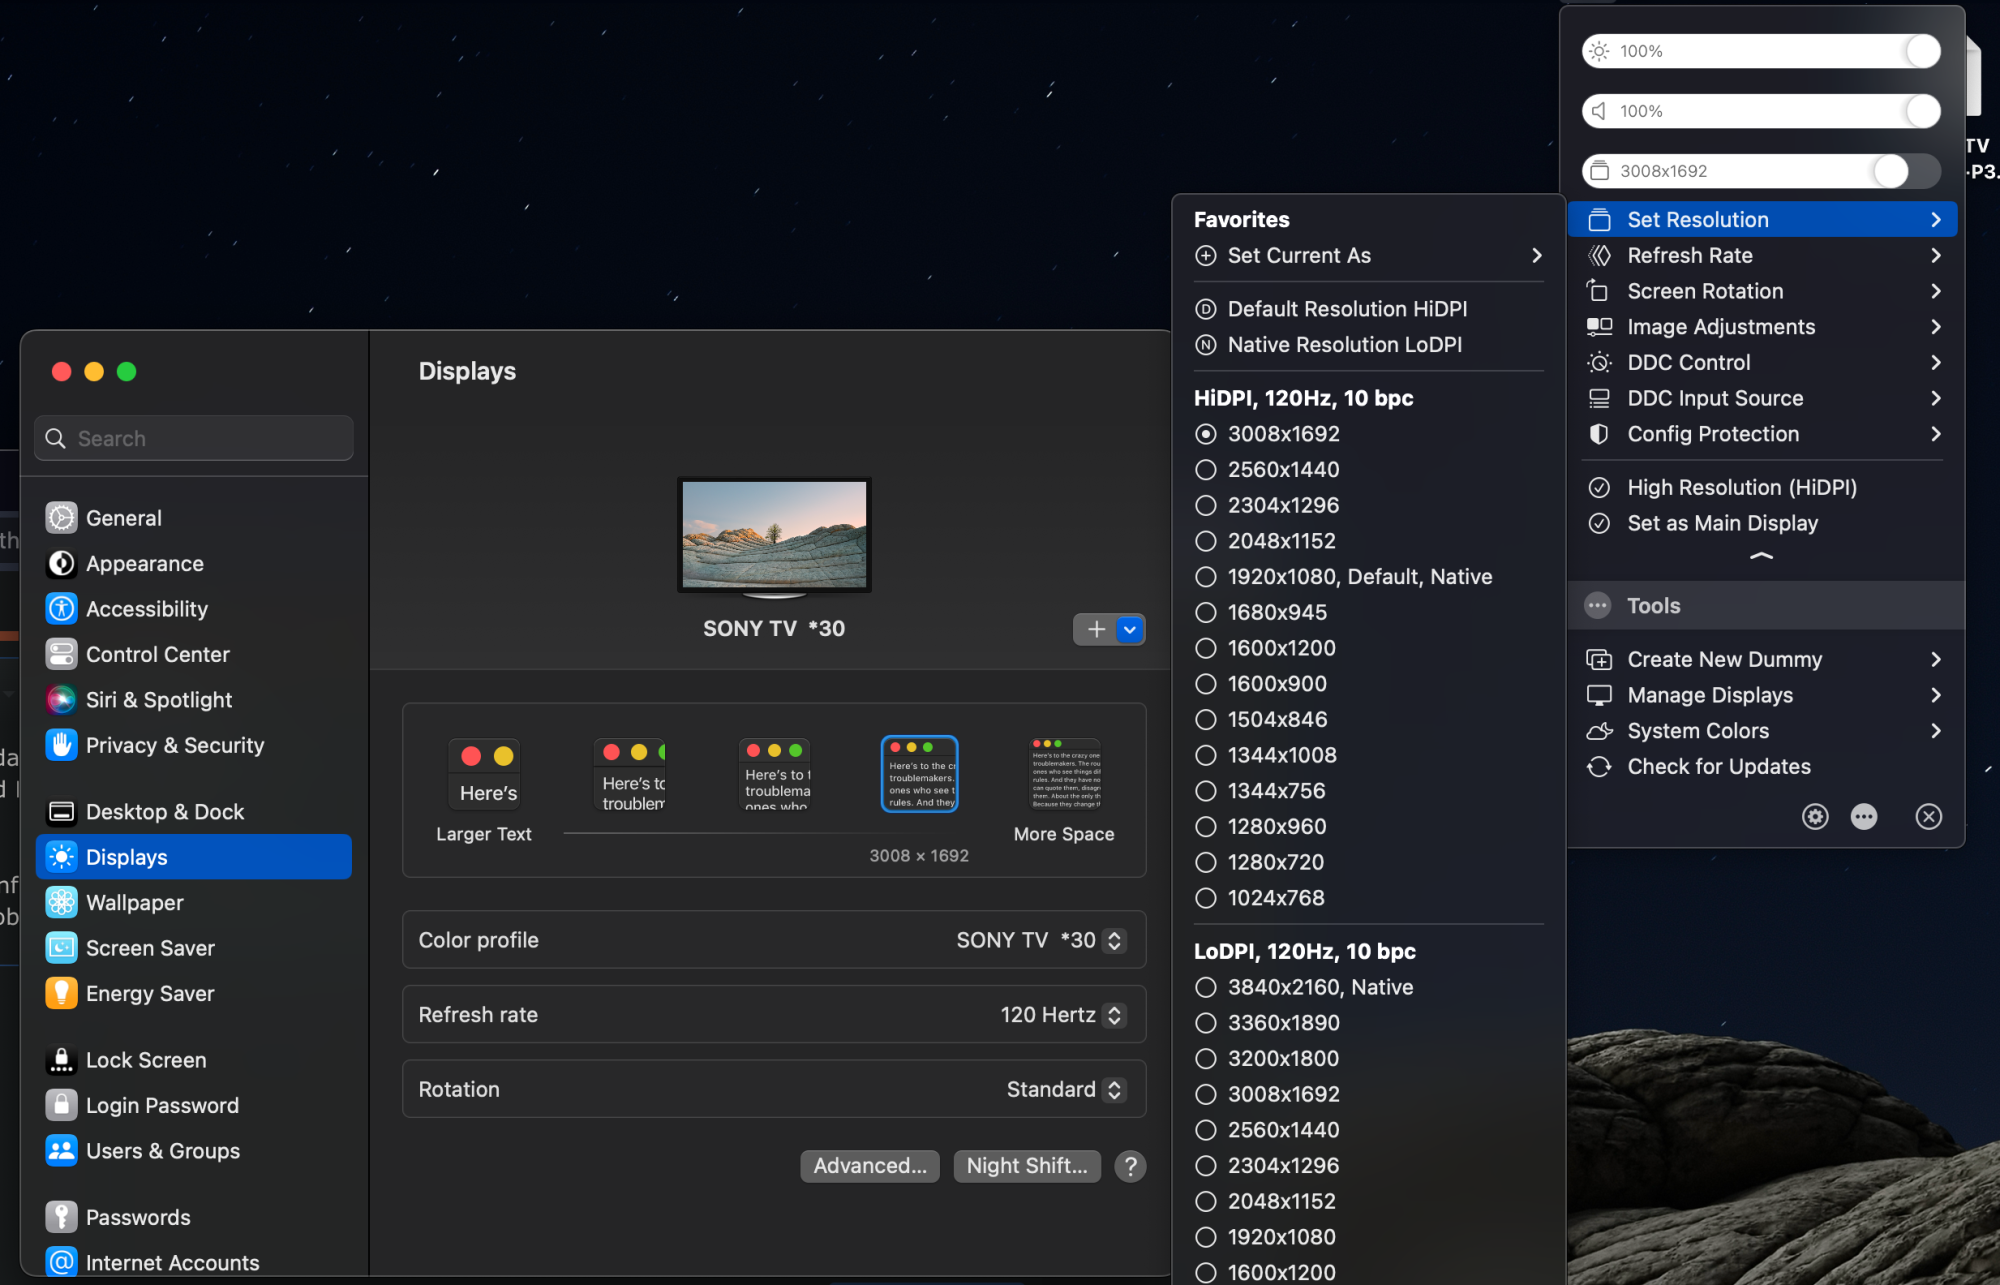Click the DDC Control brightness icon

tap(1599, 363)
